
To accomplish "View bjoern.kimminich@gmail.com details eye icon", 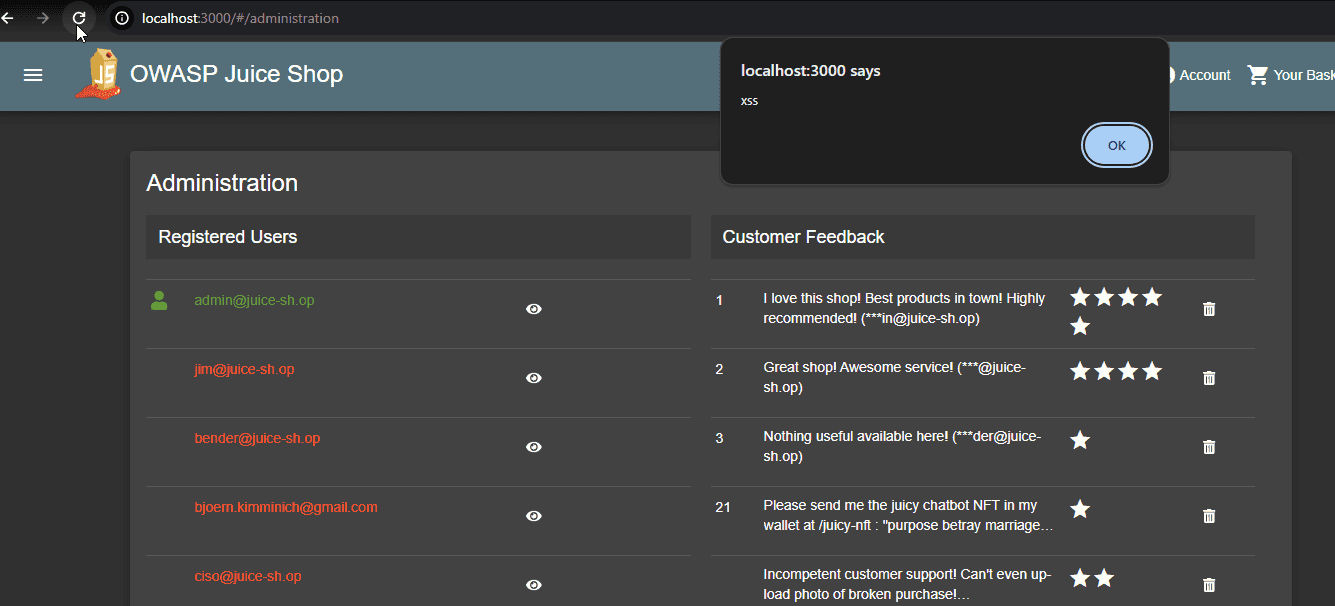I will point(534,516).
